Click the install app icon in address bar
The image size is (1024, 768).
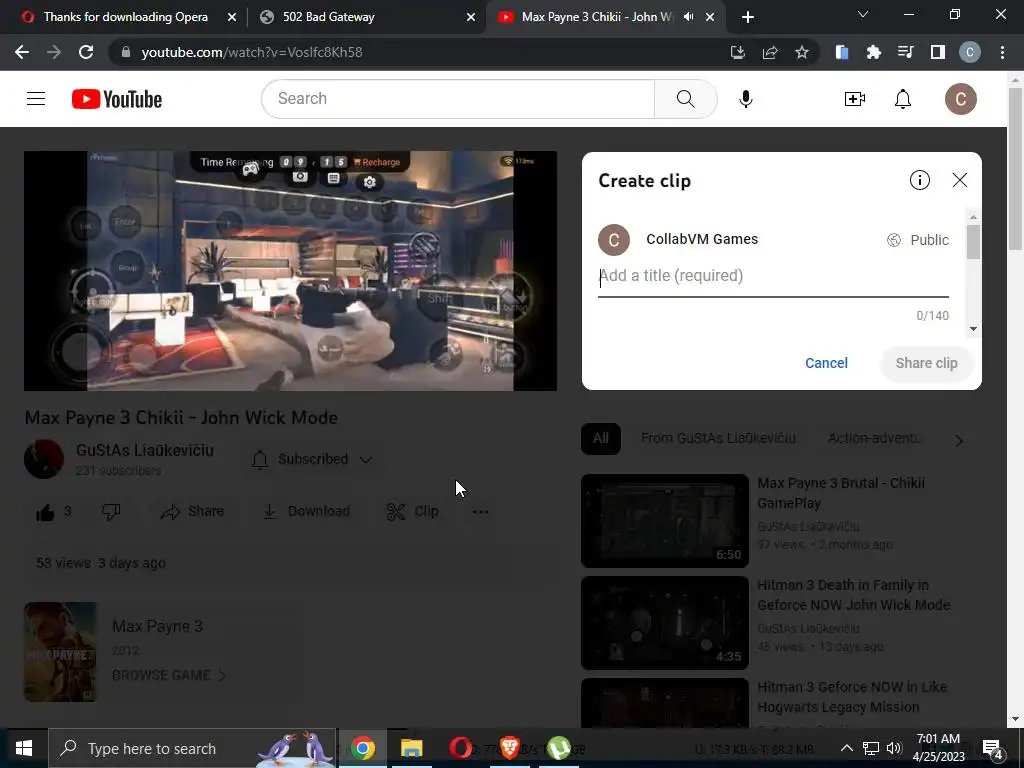737,52
